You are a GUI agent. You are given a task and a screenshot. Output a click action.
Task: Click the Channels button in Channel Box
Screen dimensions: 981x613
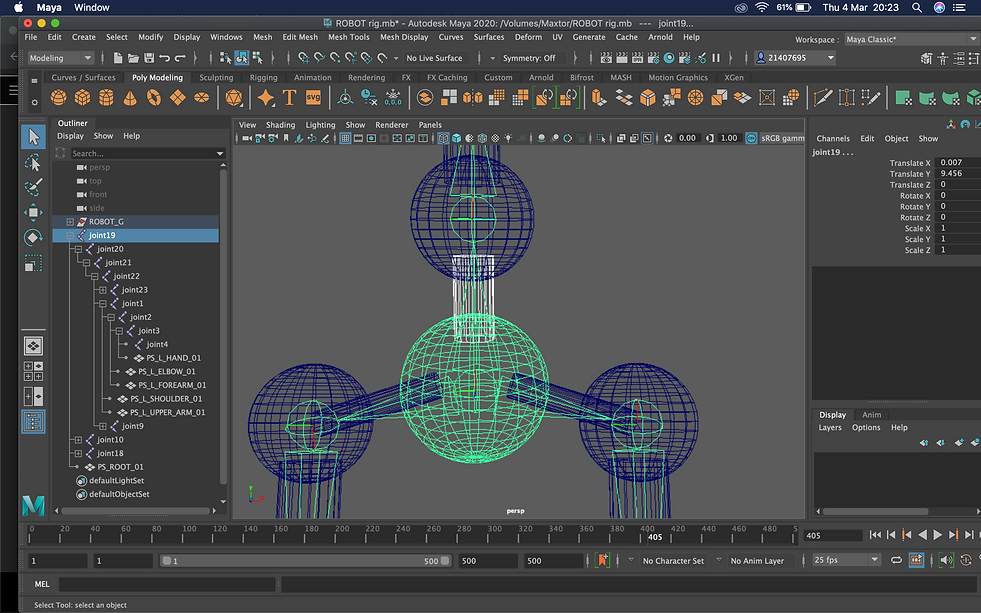(833, 138)
